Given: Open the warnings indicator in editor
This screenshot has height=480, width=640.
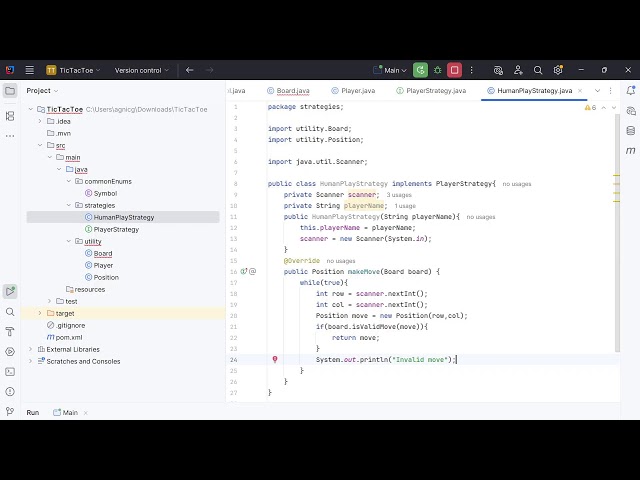Looking at the screenshot, I should (590, 108).
